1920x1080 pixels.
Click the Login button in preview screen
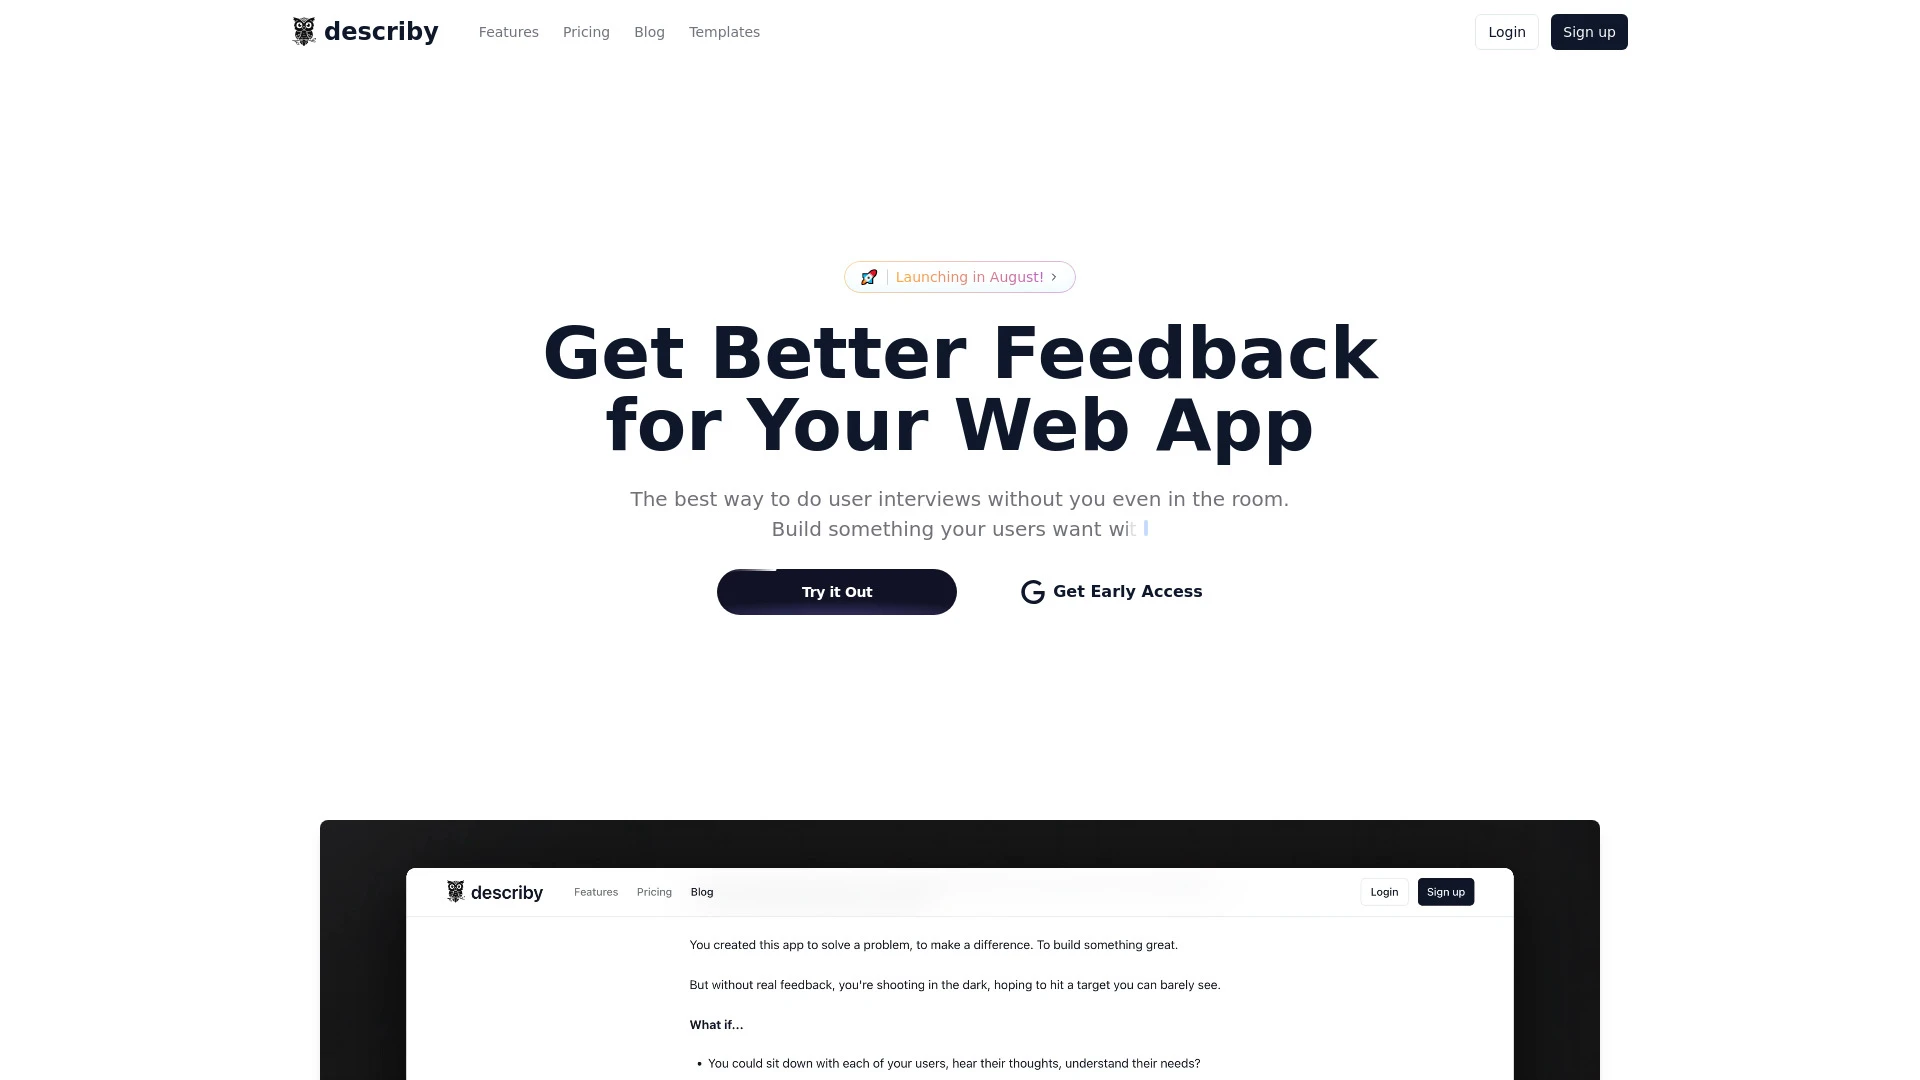[x=1385, y=891]
